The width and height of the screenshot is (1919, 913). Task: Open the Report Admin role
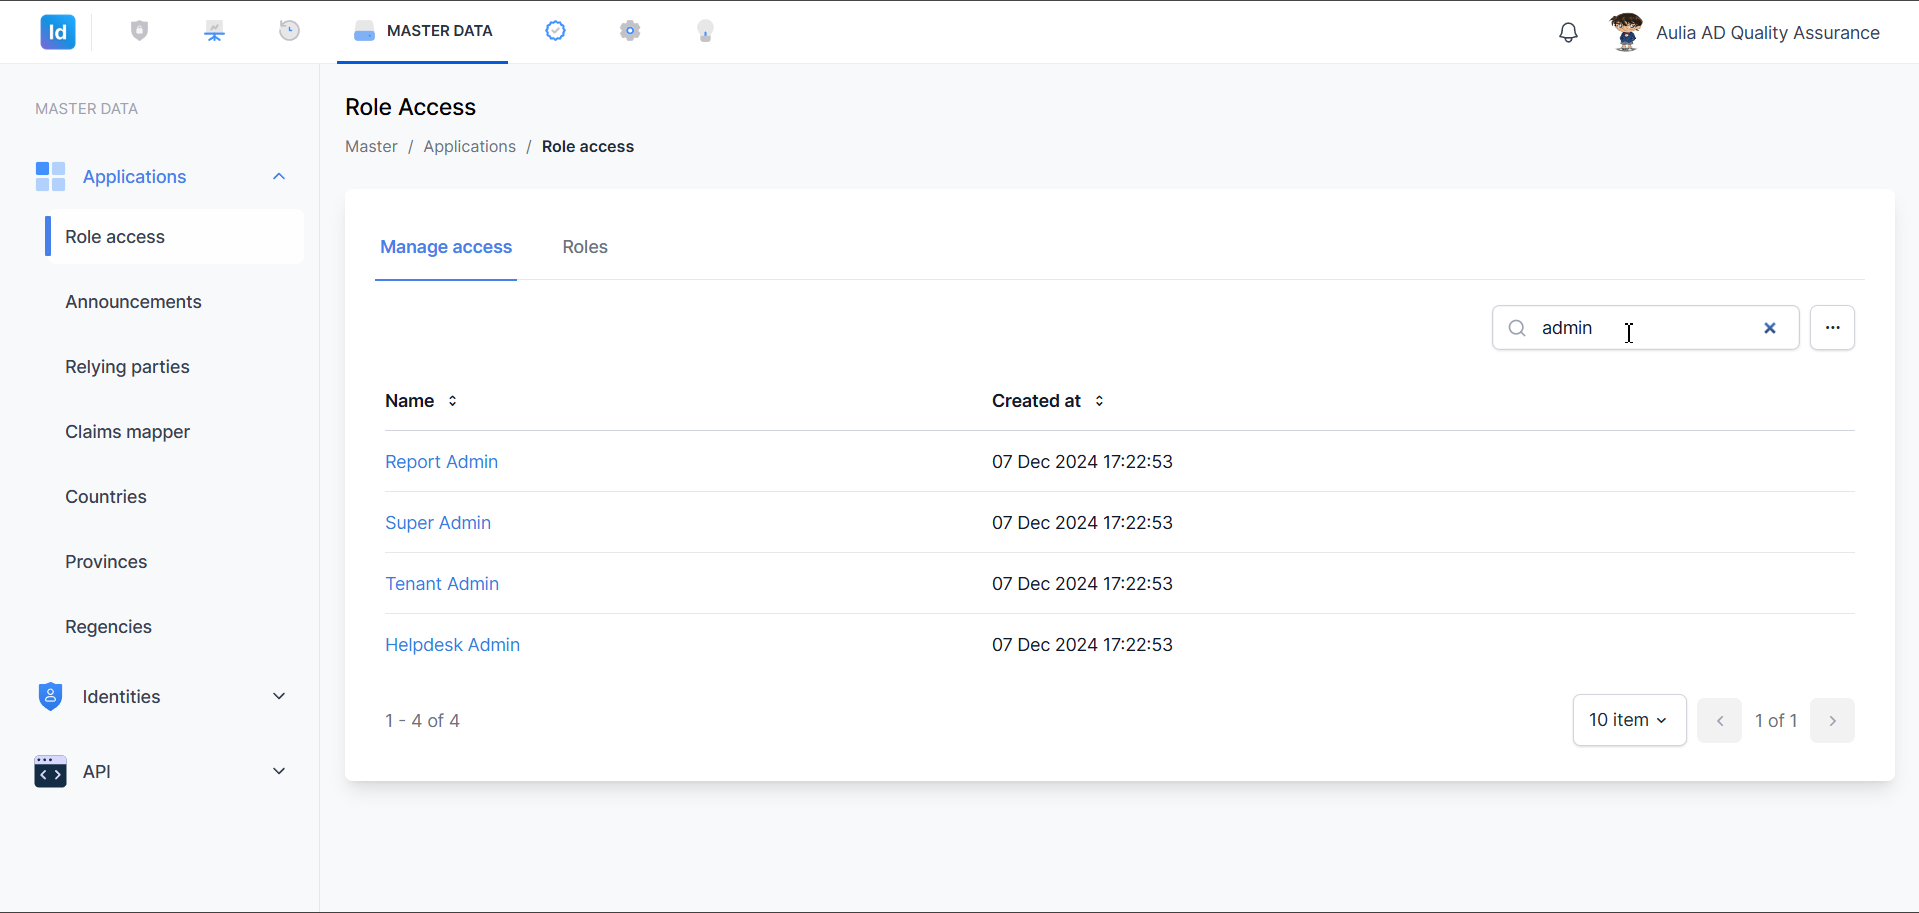(441, 462)
